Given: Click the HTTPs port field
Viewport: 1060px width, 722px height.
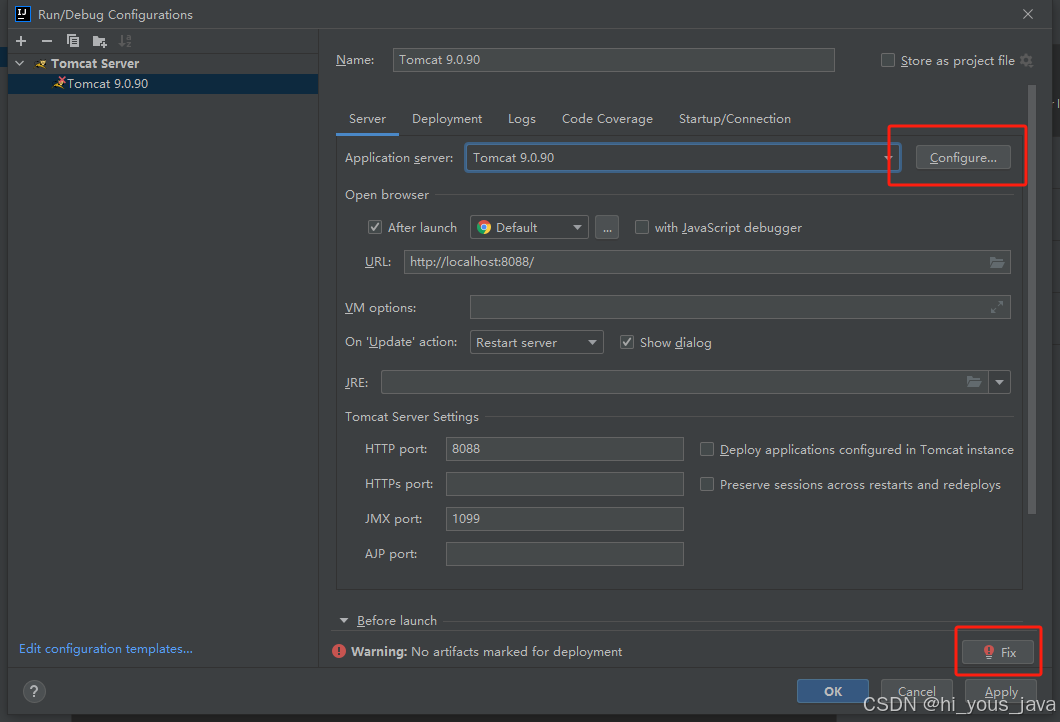Looking at the screenshot, I should point(564,484).
